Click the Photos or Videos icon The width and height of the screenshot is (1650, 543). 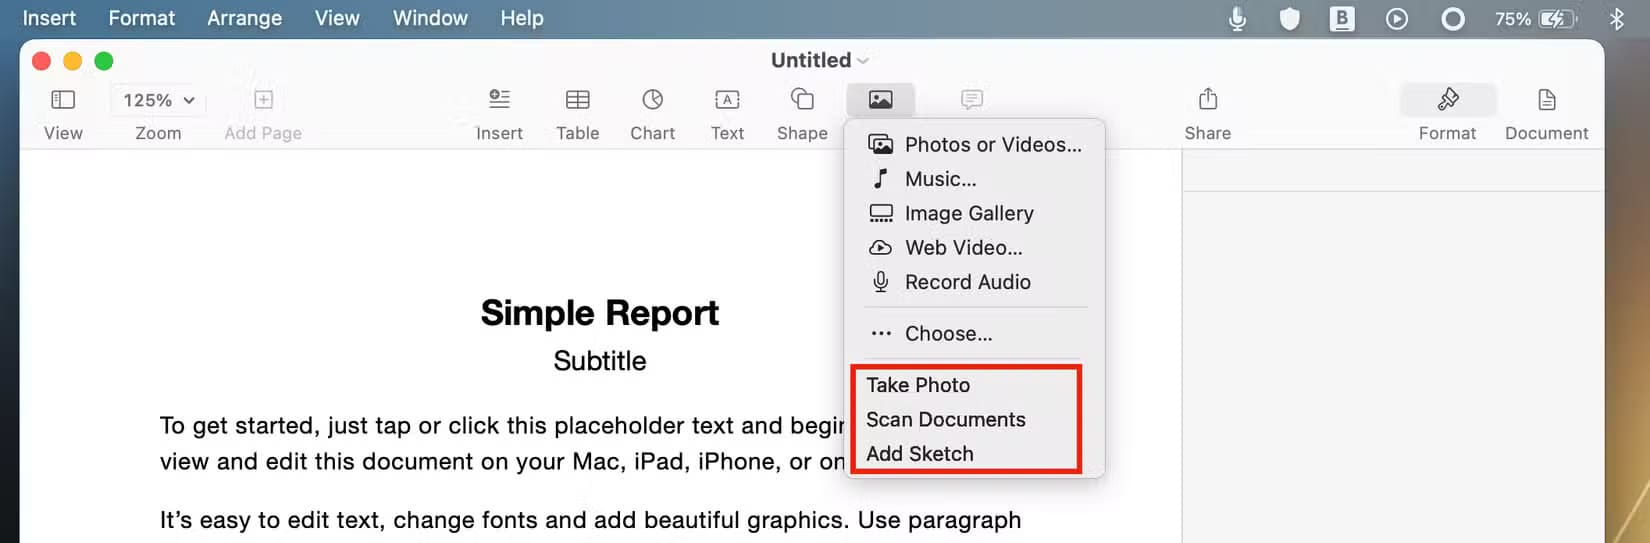tap(881, 145)
